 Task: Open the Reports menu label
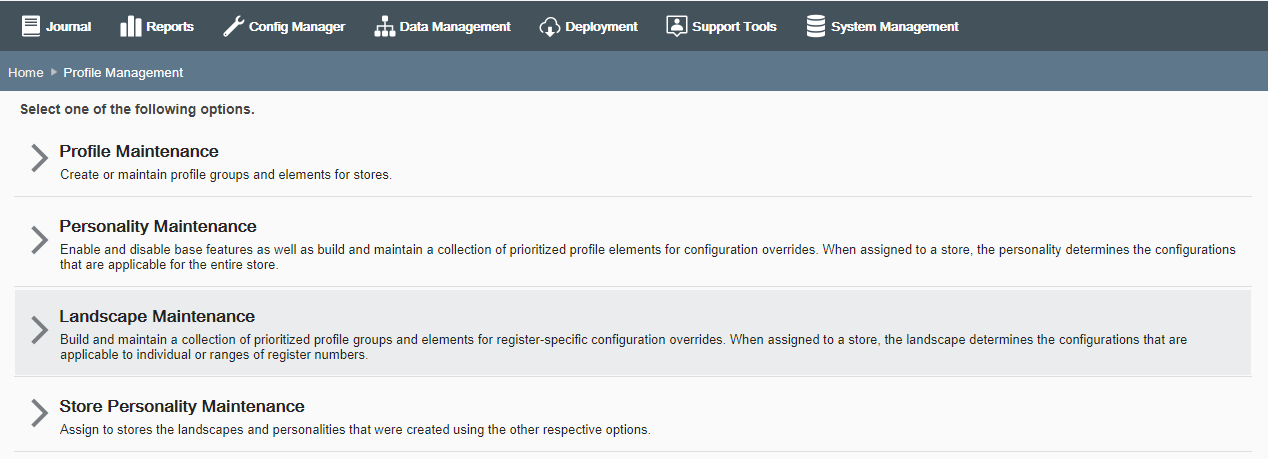(170, 27)
